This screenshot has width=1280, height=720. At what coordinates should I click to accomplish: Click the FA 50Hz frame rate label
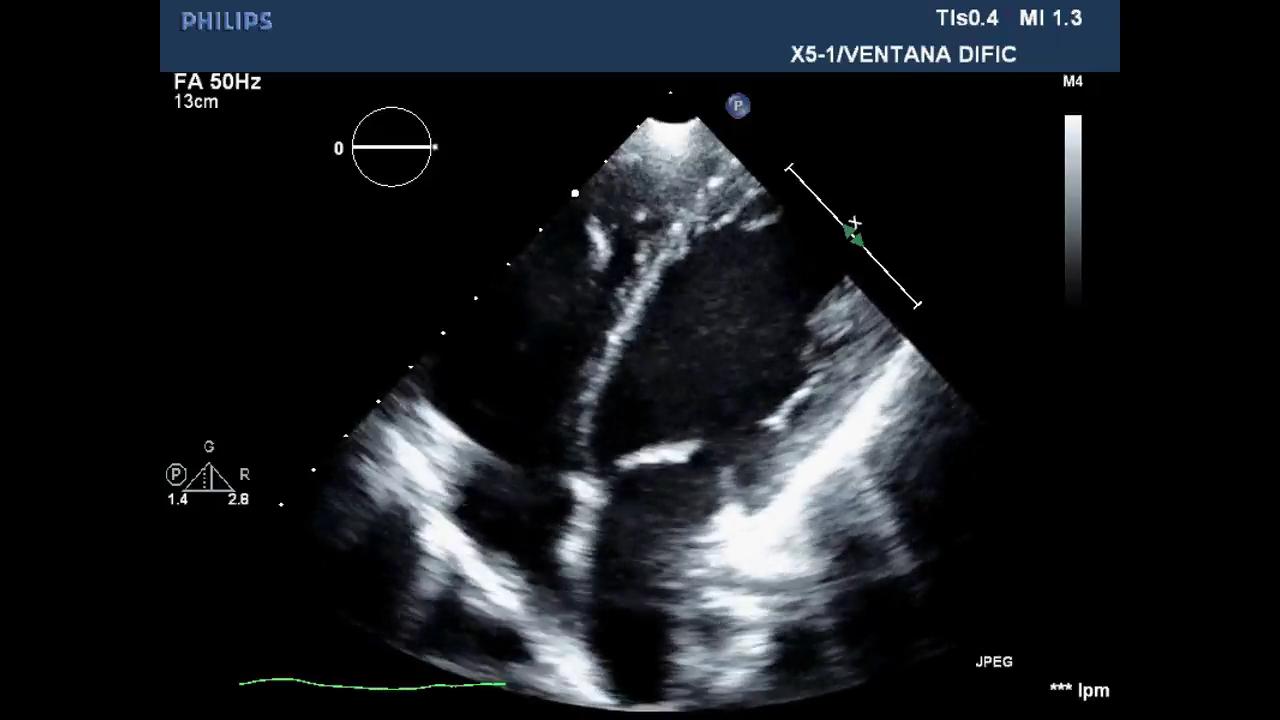pyautogui.click(x=217, y=82)
